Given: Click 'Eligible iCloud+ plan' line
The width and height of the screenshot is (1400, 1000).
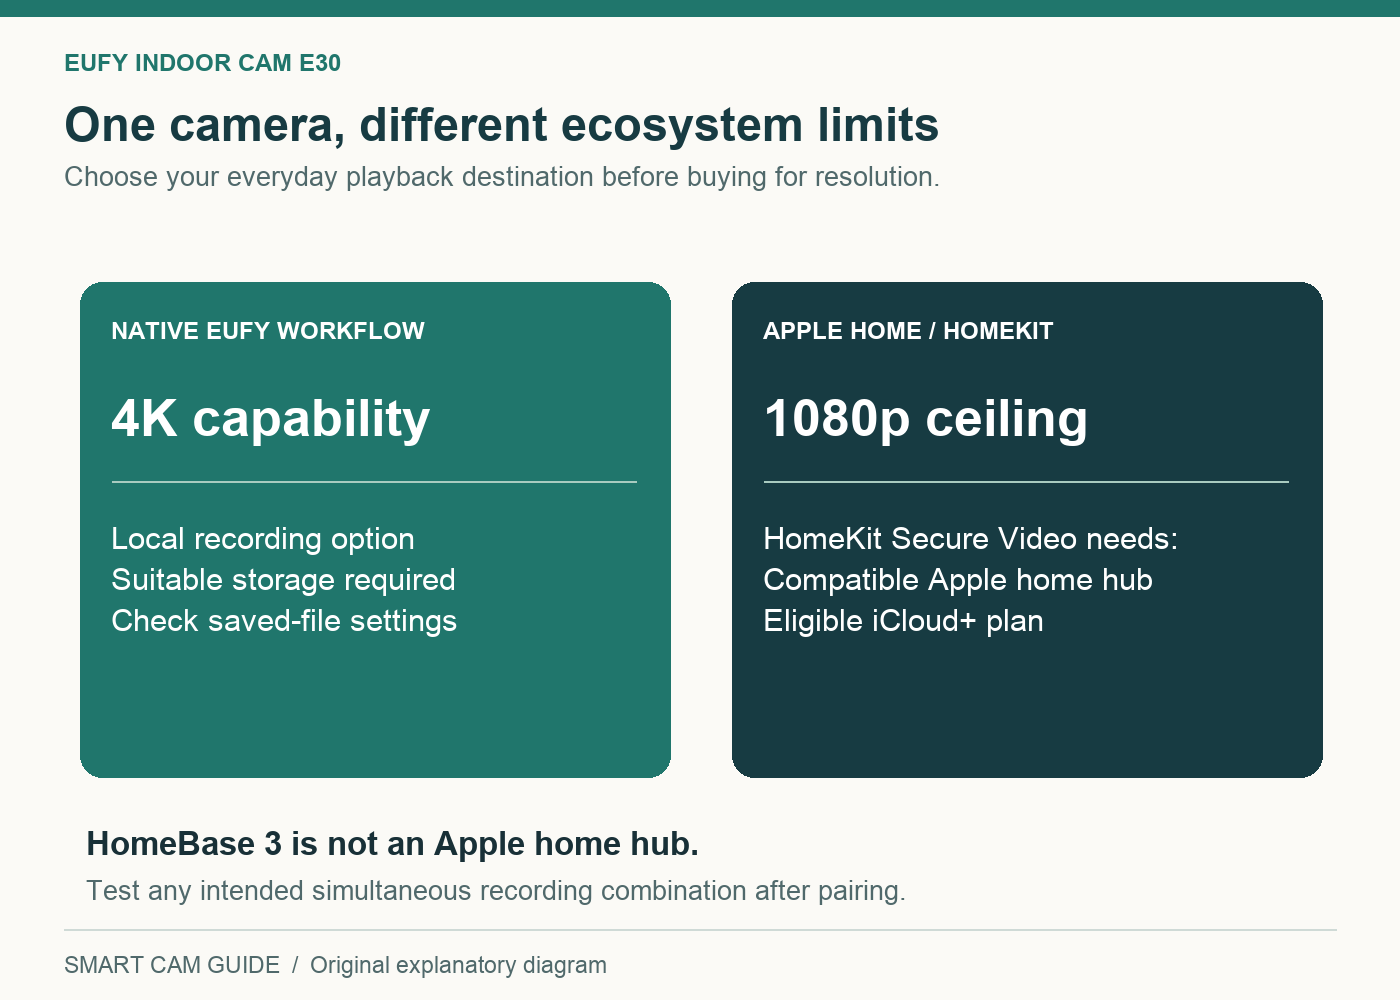Looking at the screenshot, I should tap(904, 621).
